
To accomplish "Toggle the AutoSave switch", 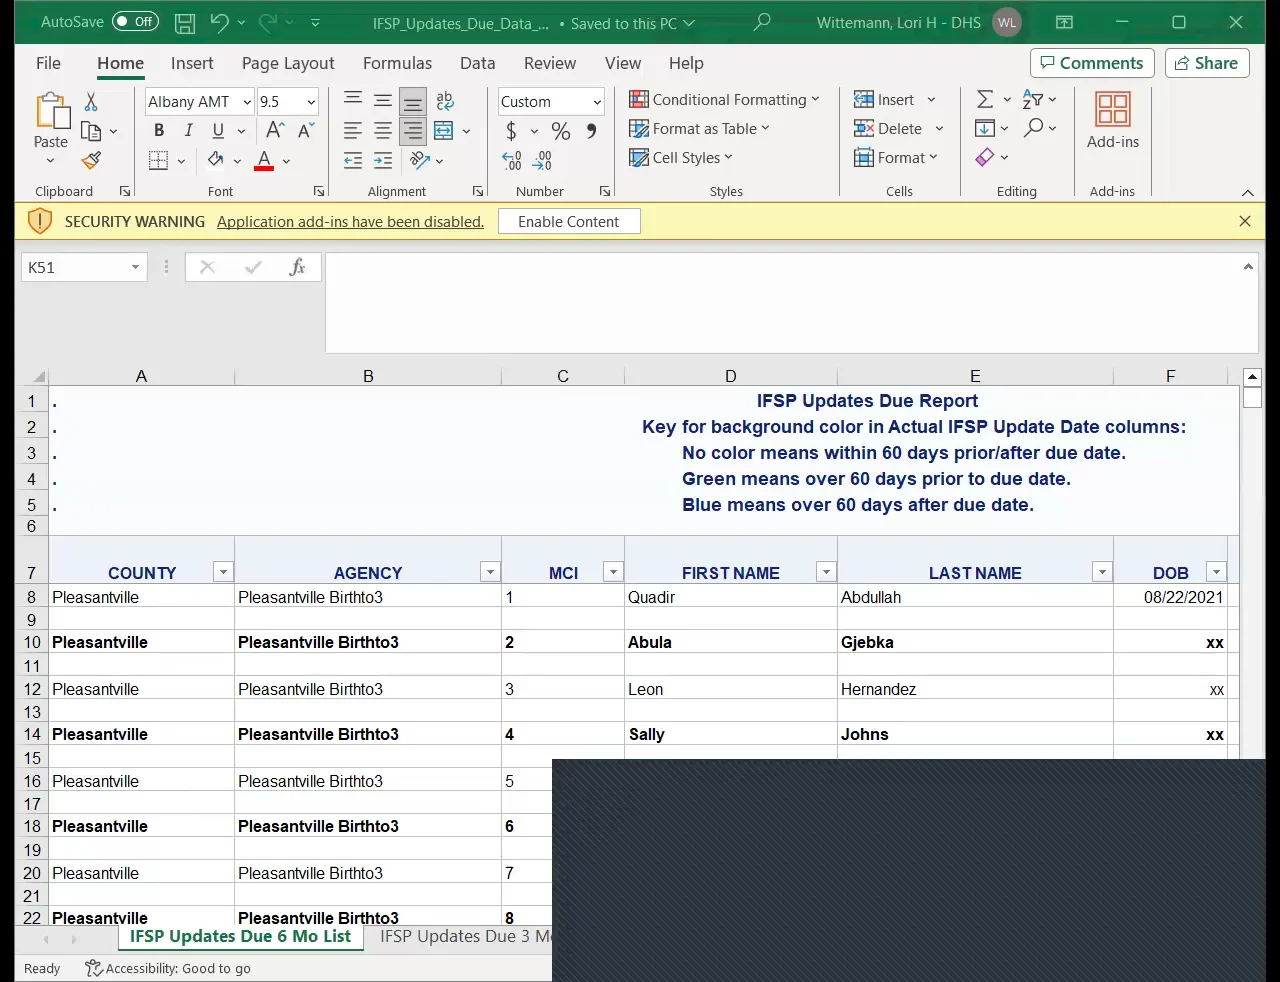I will click(x=134, y=22).
